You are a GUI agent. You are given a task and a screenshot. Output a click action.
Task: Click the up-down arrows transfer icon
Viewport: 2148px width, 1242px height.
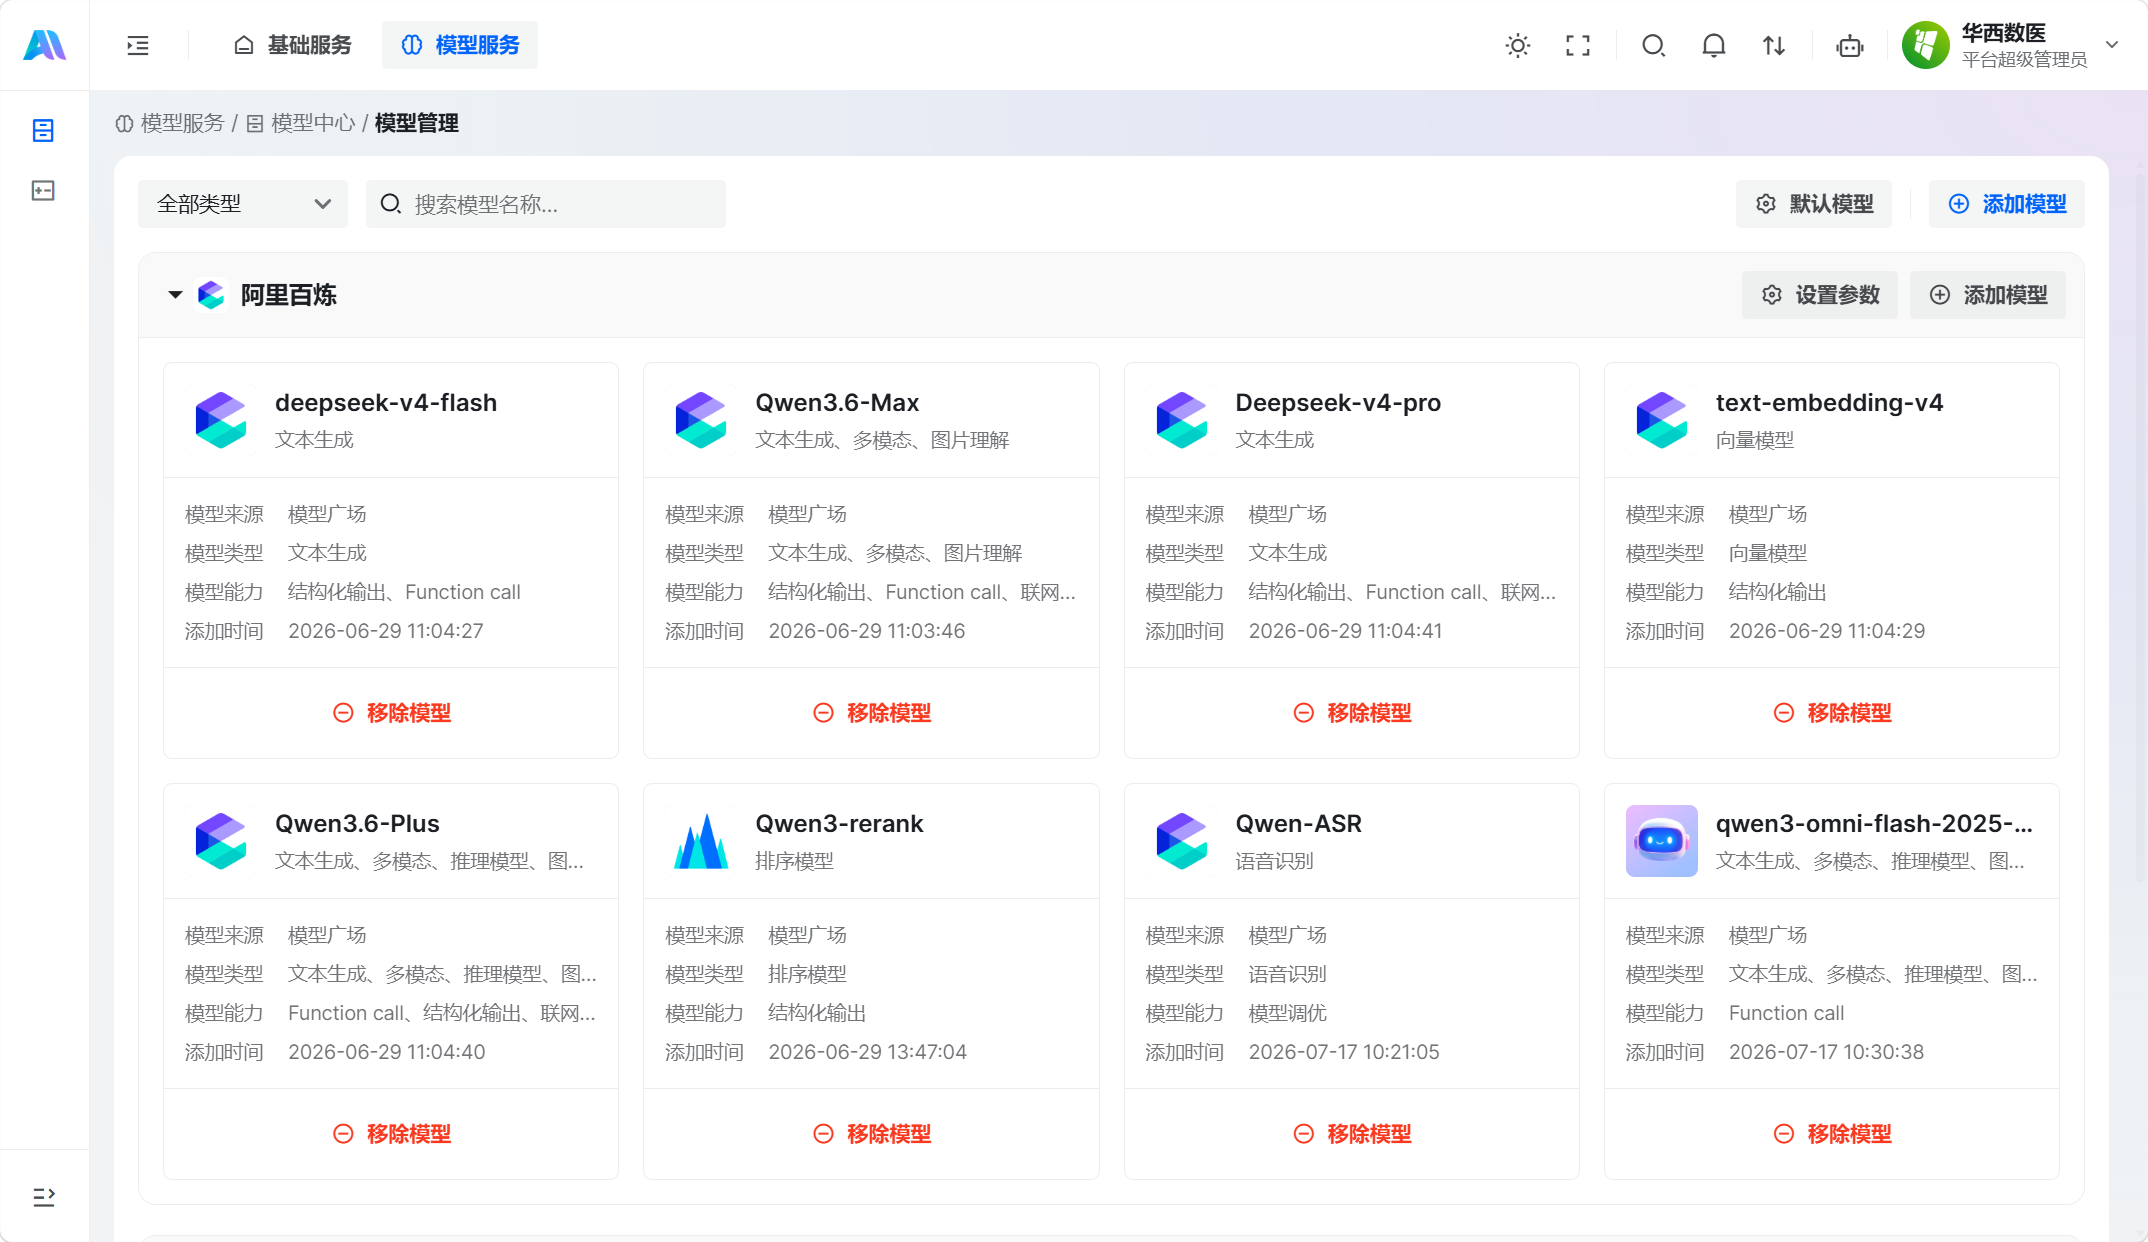point(1774,45)
